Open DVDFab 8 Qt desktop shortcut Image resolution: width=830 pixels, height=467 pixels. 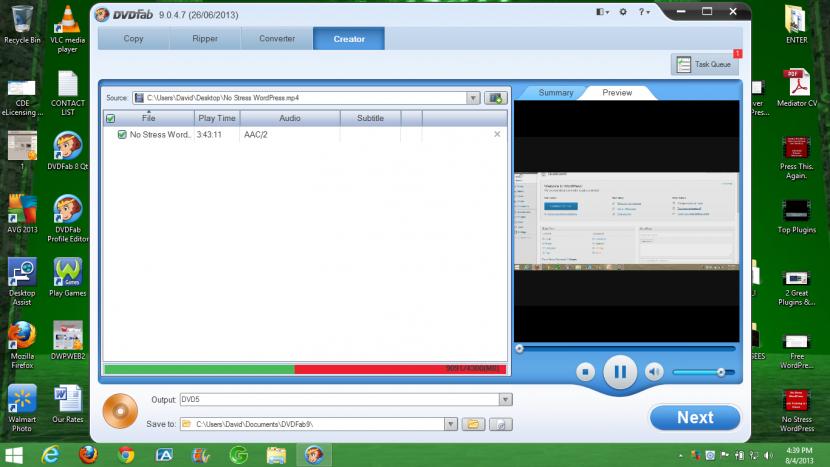tap(68, 151)
